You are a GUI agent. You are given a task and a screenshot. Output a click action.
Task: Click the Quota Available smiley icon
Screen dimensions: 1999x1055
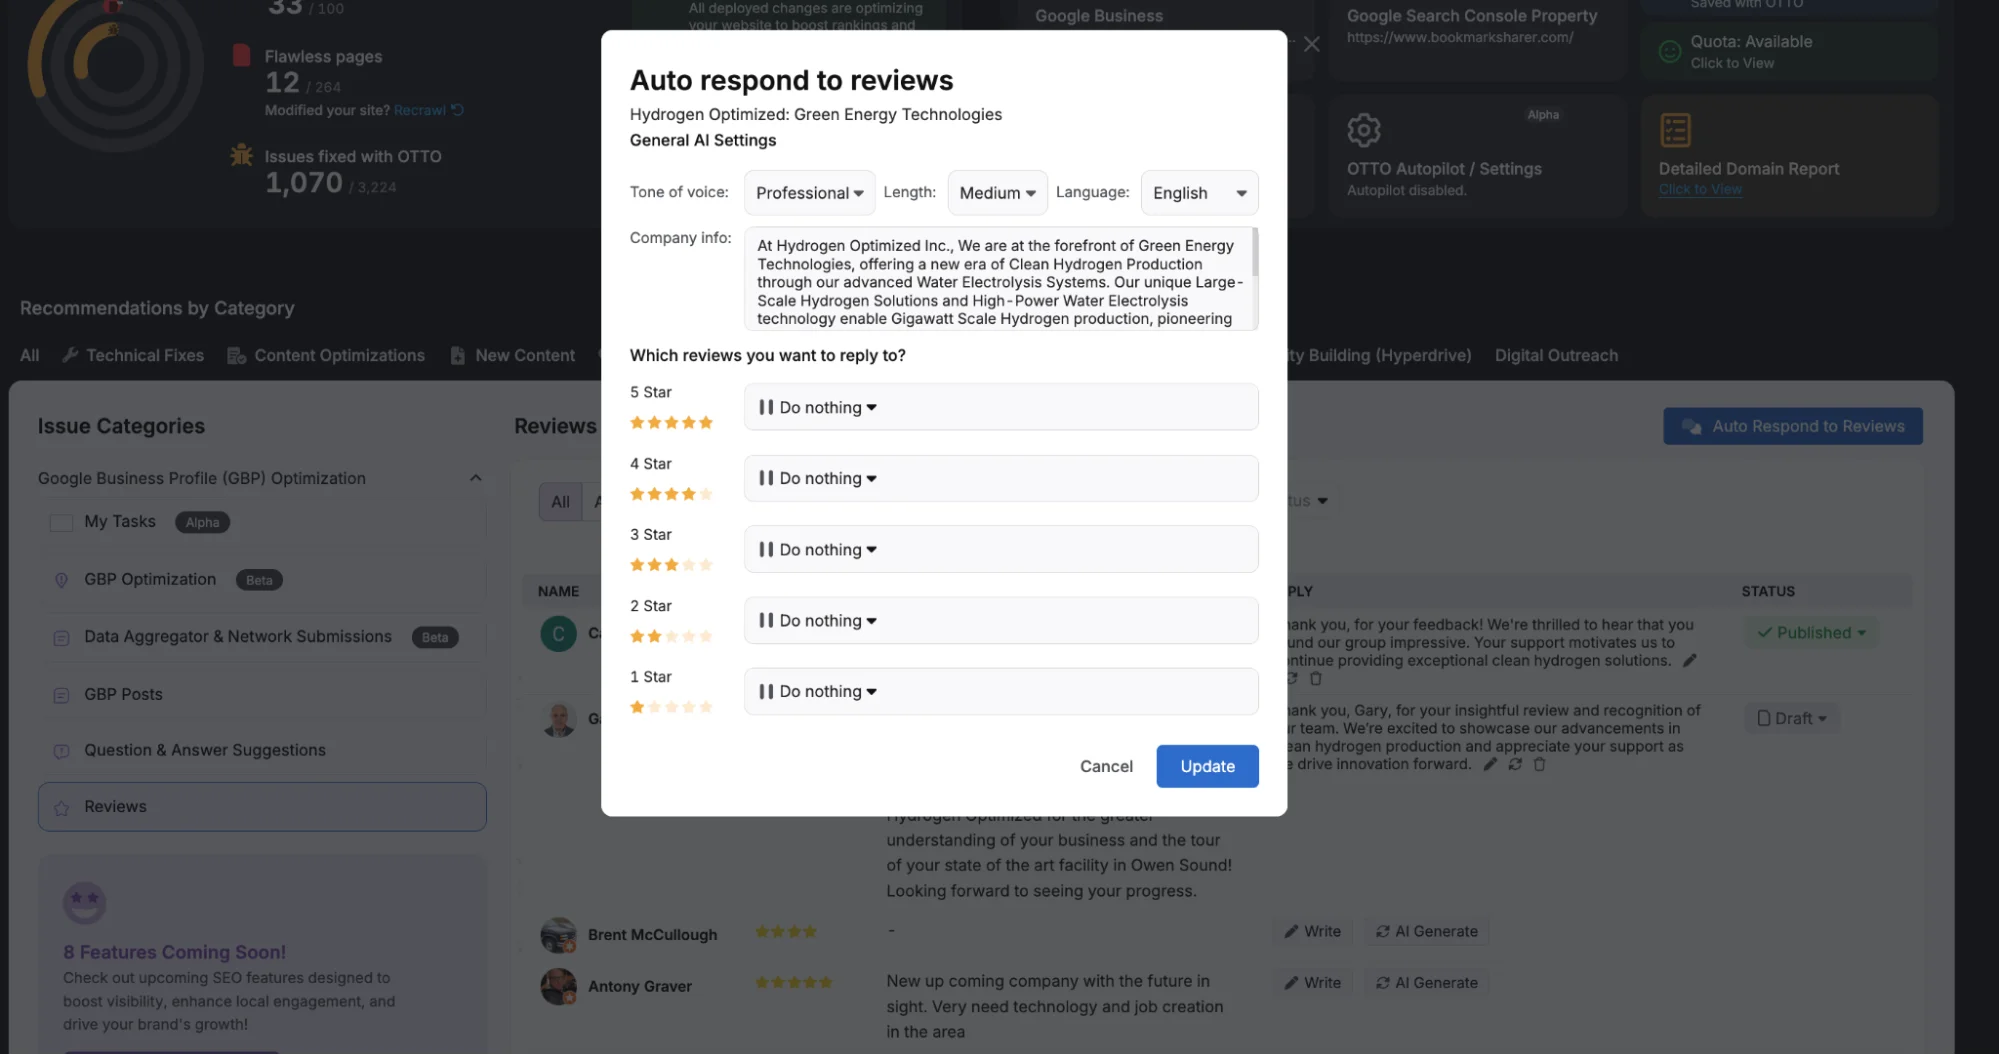(1669, 52)
